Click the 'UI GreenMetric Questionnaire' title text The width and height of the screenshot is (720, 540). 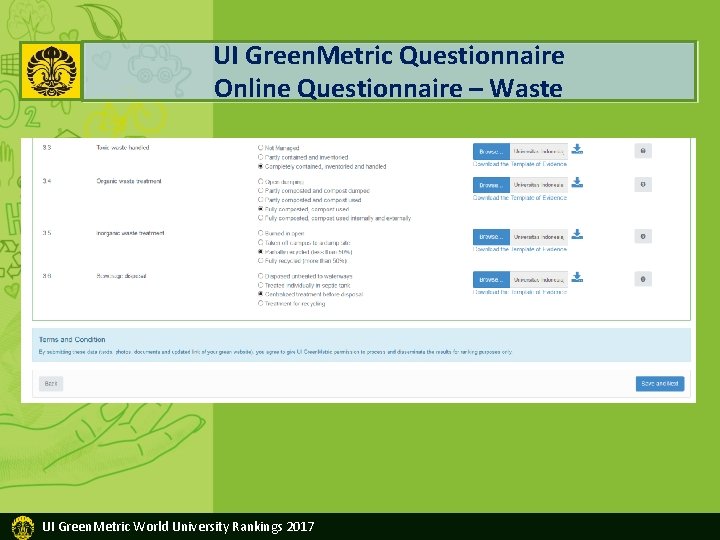(x=389, y=56)
